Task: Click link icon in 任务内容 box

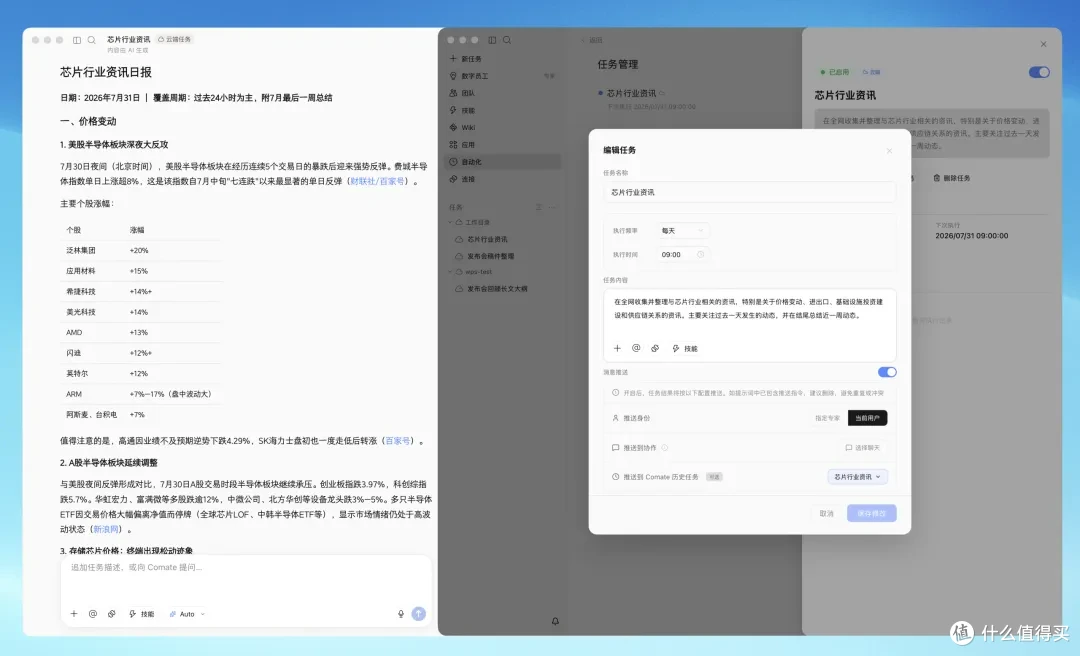Action: click(x=655, y=348)
